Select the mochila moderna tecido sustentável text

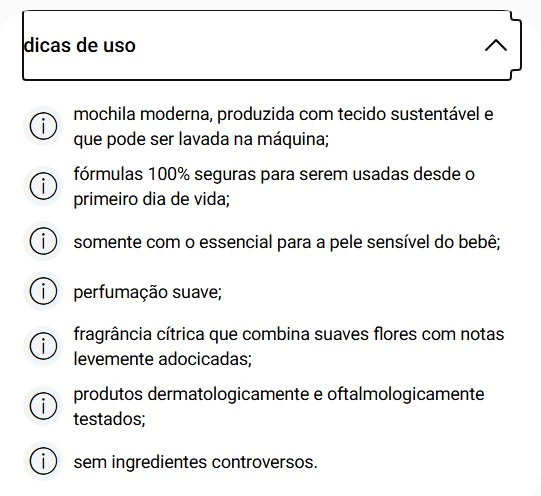tap(283, 127)
